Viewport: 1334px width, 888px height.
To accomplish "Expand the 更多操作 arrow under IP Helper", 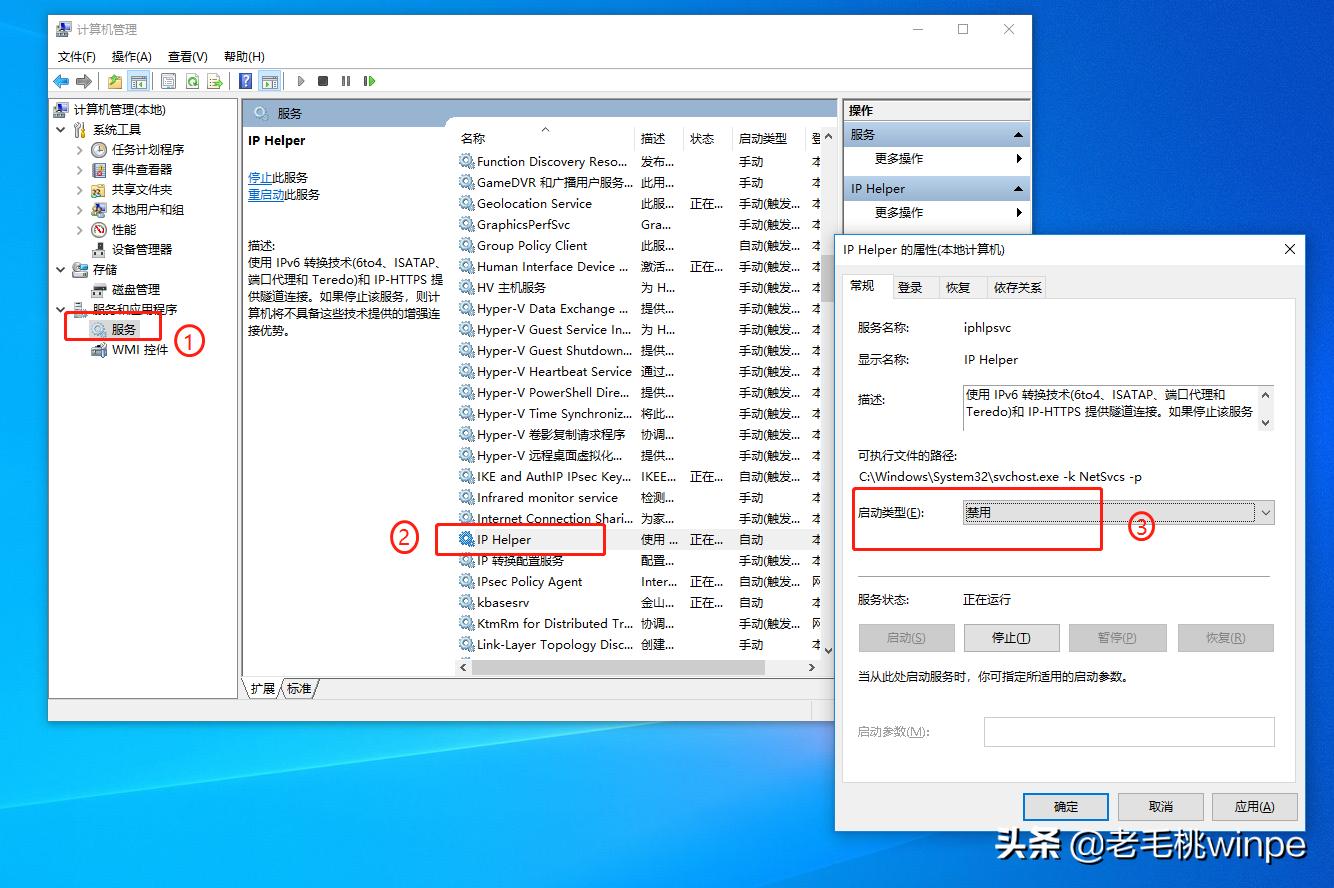I will (1019, 212).
